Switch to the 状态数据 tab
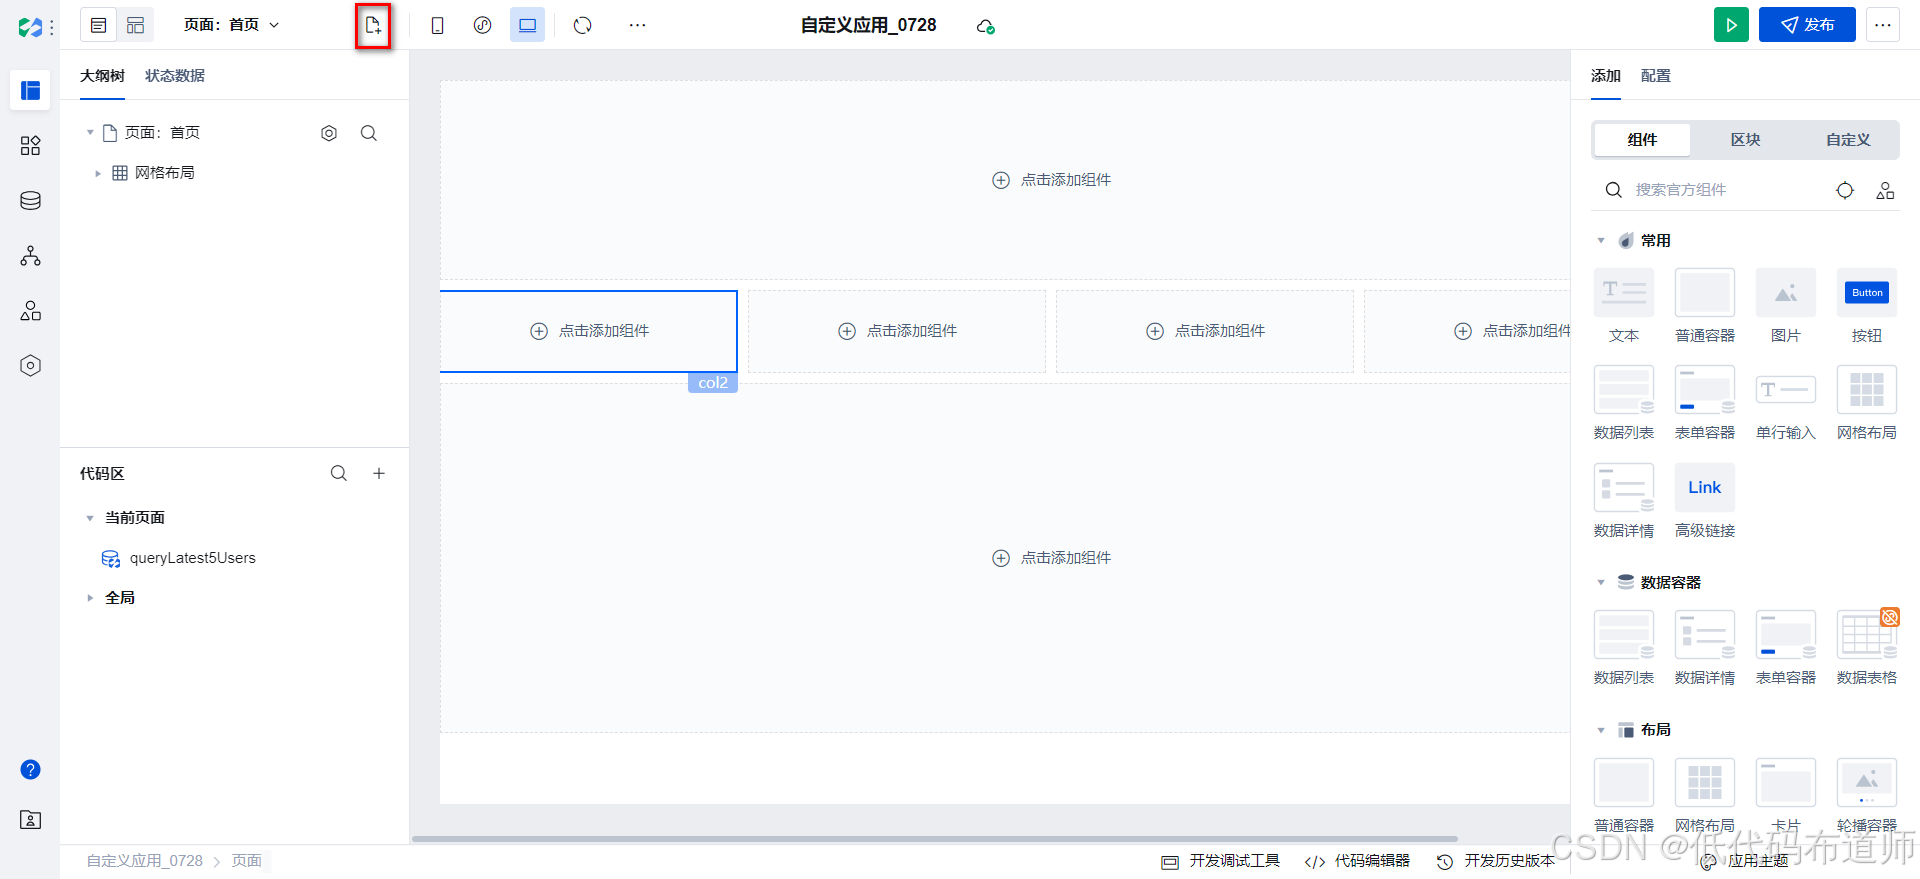 coord(175,76)
